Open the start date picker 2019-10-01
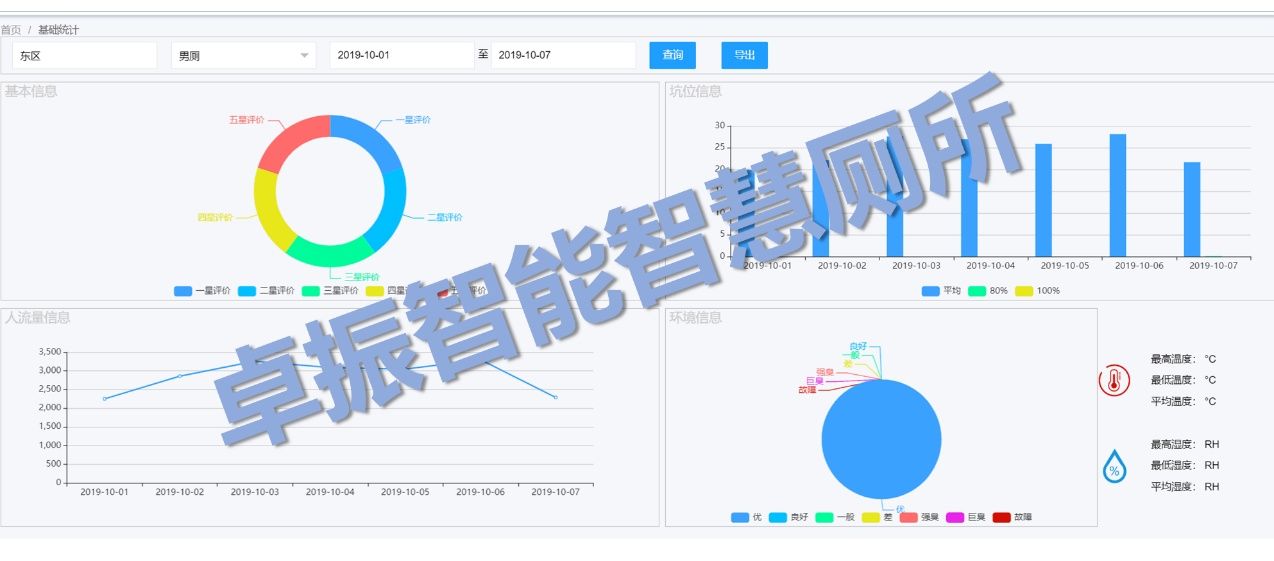 [x=401, y=55]
